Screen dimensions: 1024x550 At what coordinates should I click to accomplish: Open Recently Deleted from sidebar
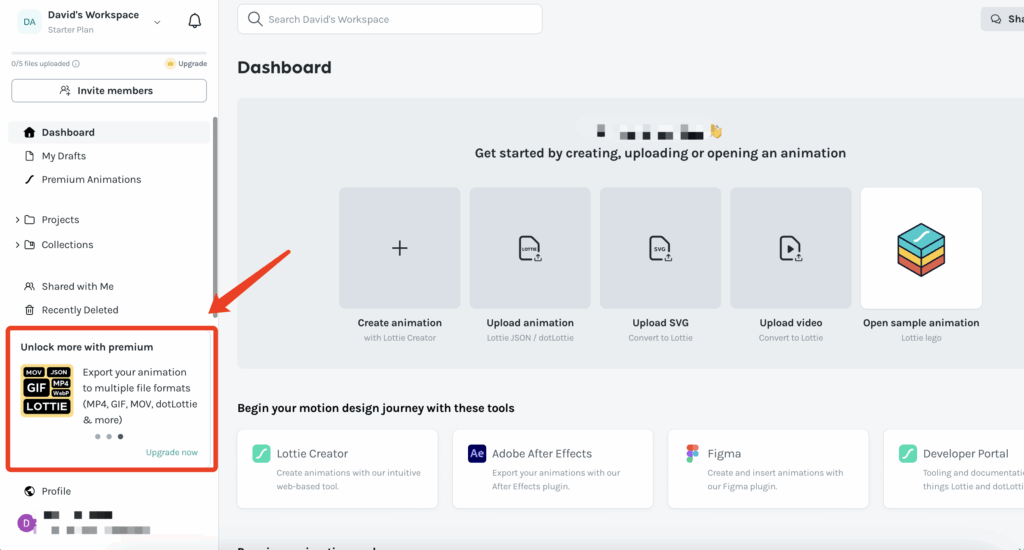click(x=79, y=310)
